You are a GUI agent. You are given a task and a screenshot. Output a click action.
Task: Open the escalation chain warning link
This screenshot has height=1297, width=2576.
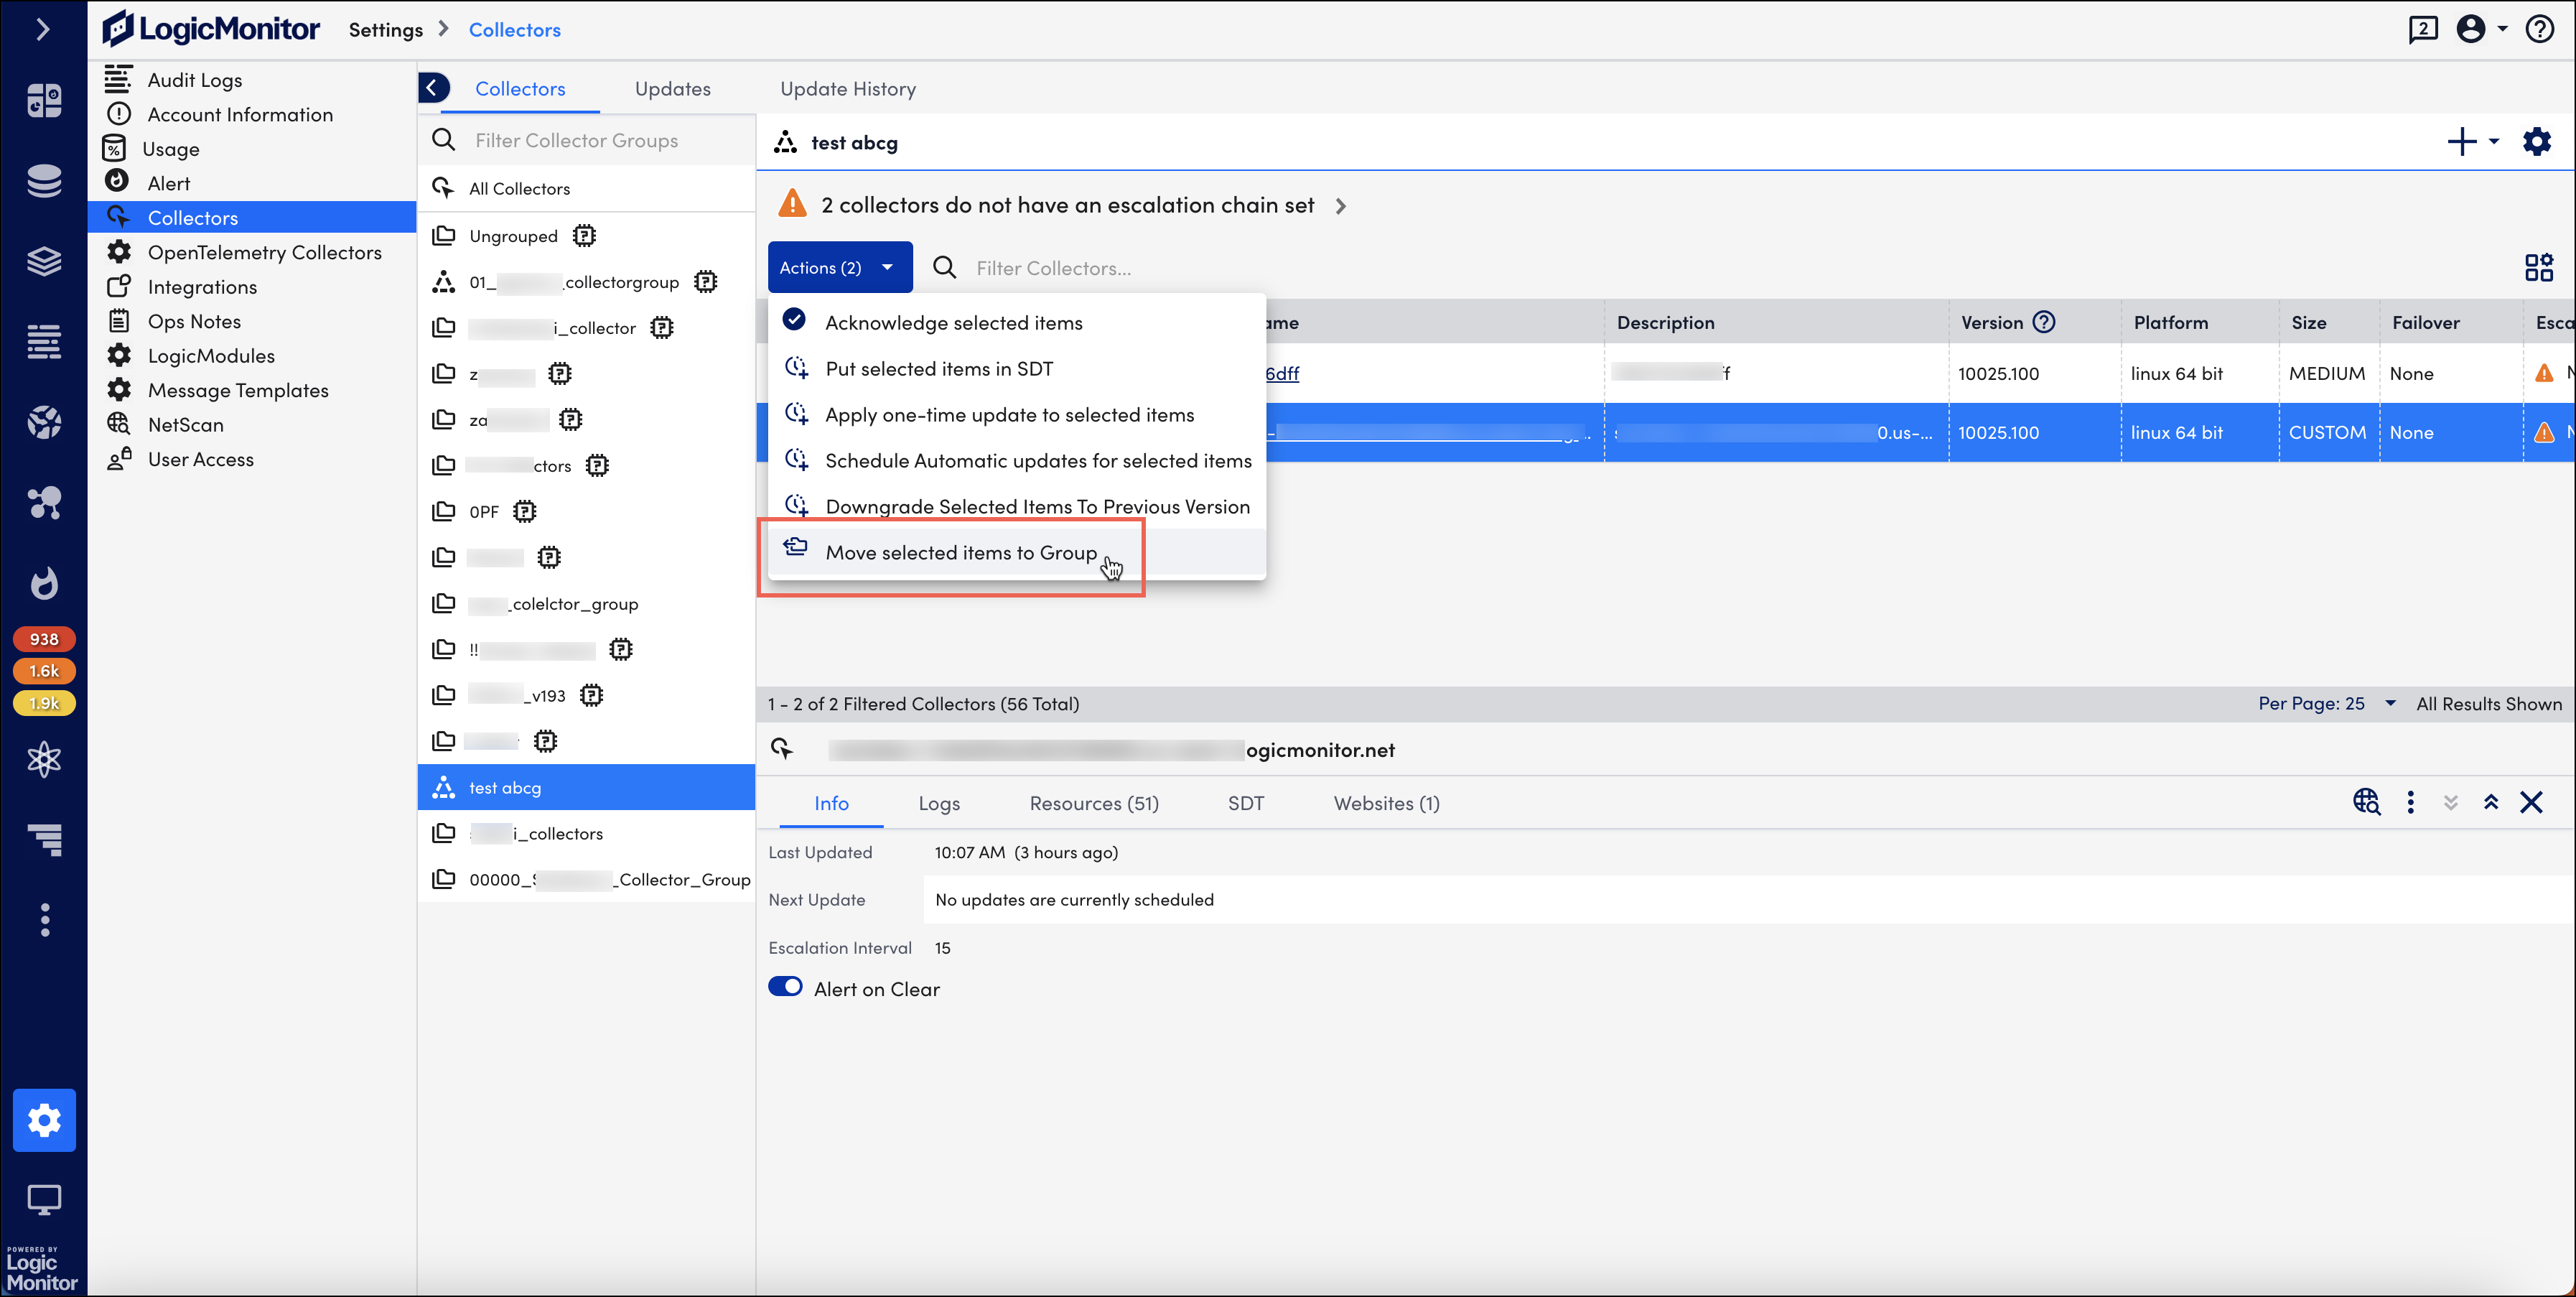tap(1067, 205)
